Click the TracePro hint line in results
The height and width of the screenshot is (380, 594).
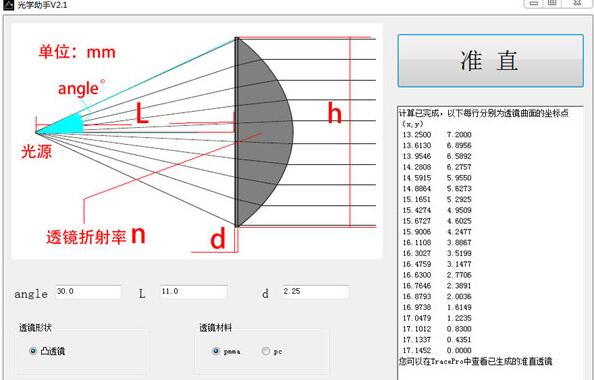(x=475, y=361)
